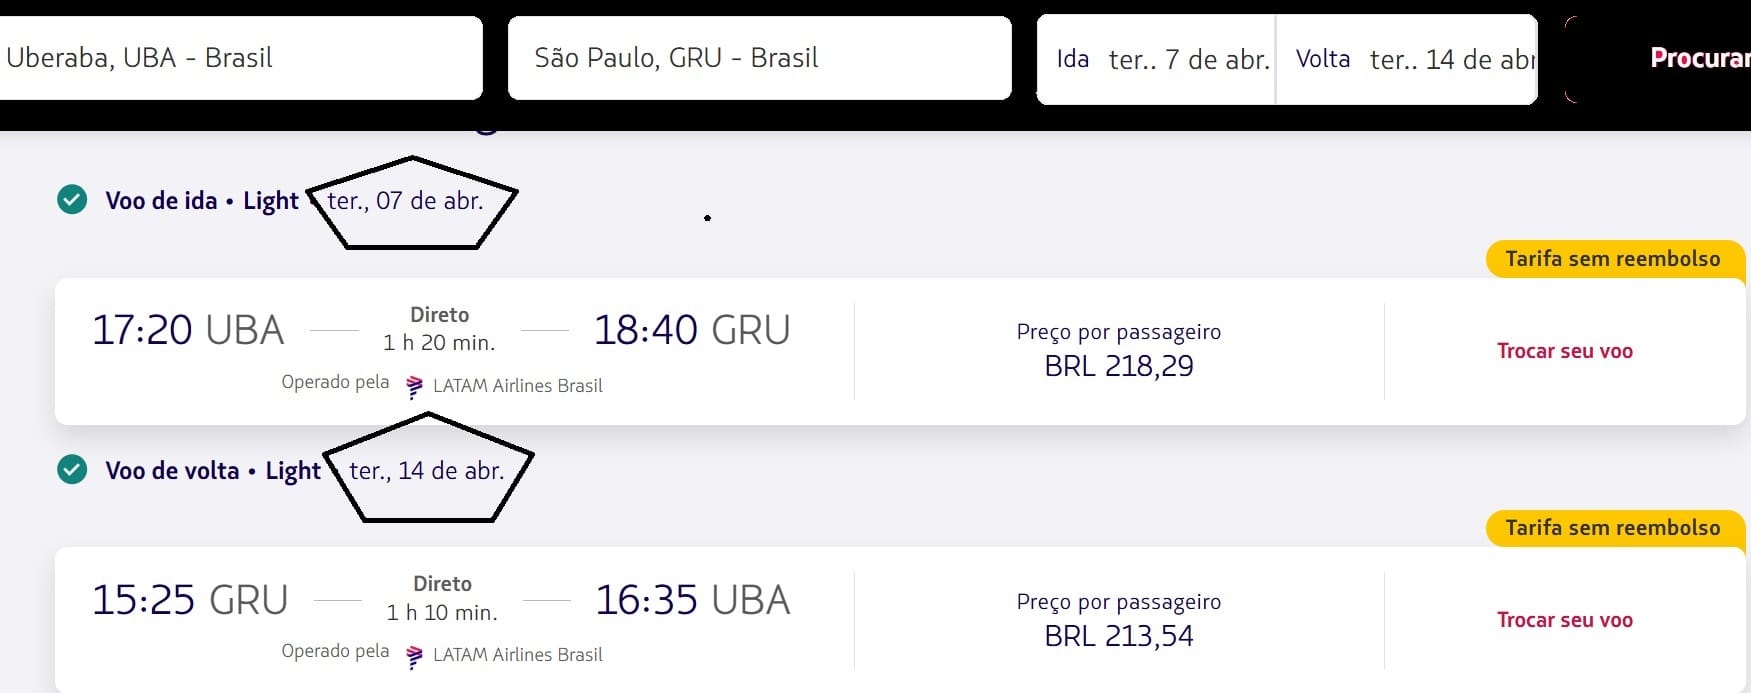Viewport: 1751px width, 693px height.
Task: Select the return price BRL 213,54
Action: [1118, 636]
